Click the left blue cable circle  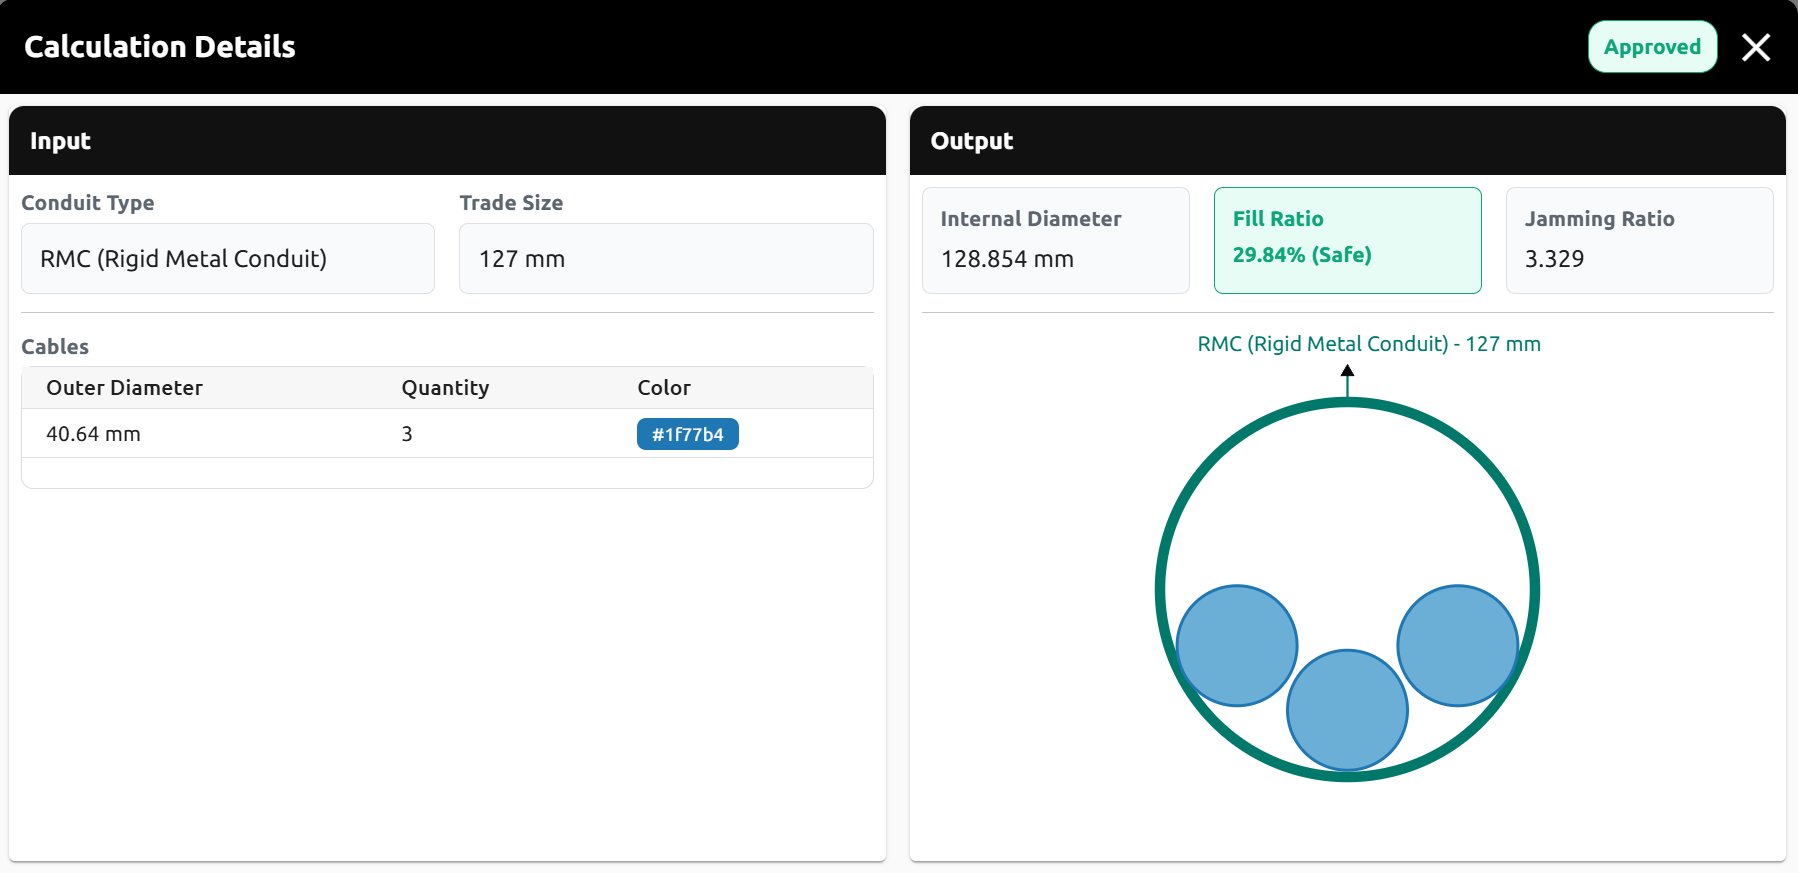point(1237,646)
